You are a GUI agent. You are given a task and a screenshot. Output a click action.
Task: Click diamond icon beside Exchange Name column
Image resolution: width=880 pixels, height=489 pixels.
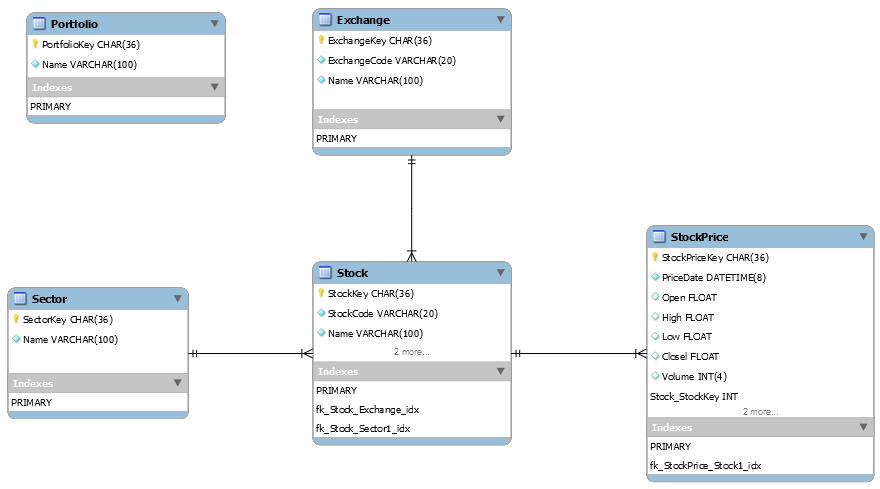coord(321,80)
